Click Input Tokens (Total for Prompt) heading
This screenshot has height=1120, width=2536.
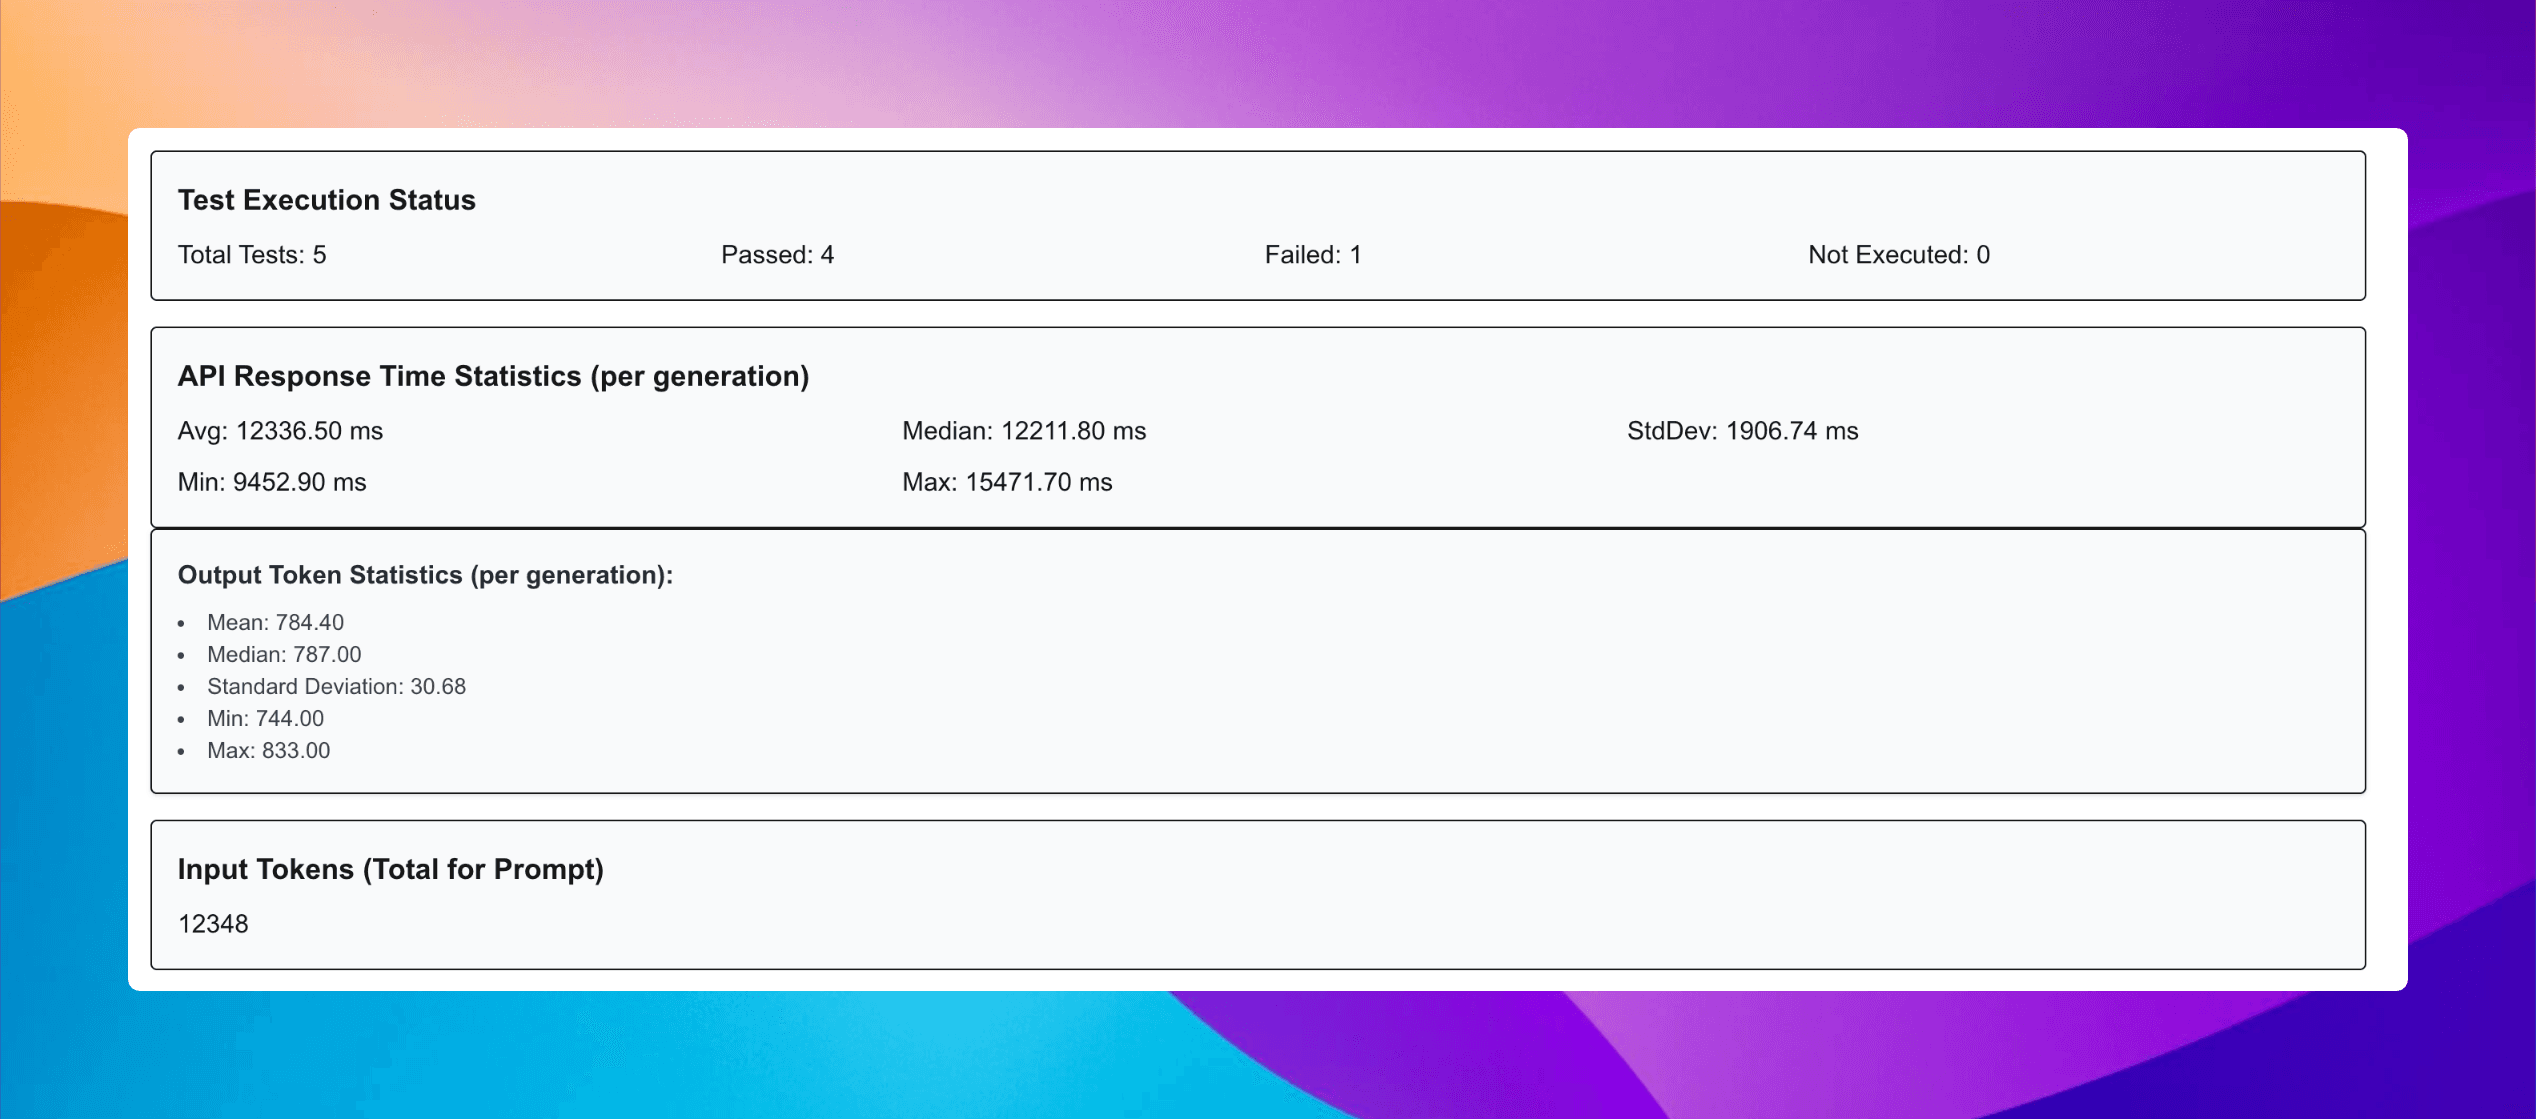point(390,869)
